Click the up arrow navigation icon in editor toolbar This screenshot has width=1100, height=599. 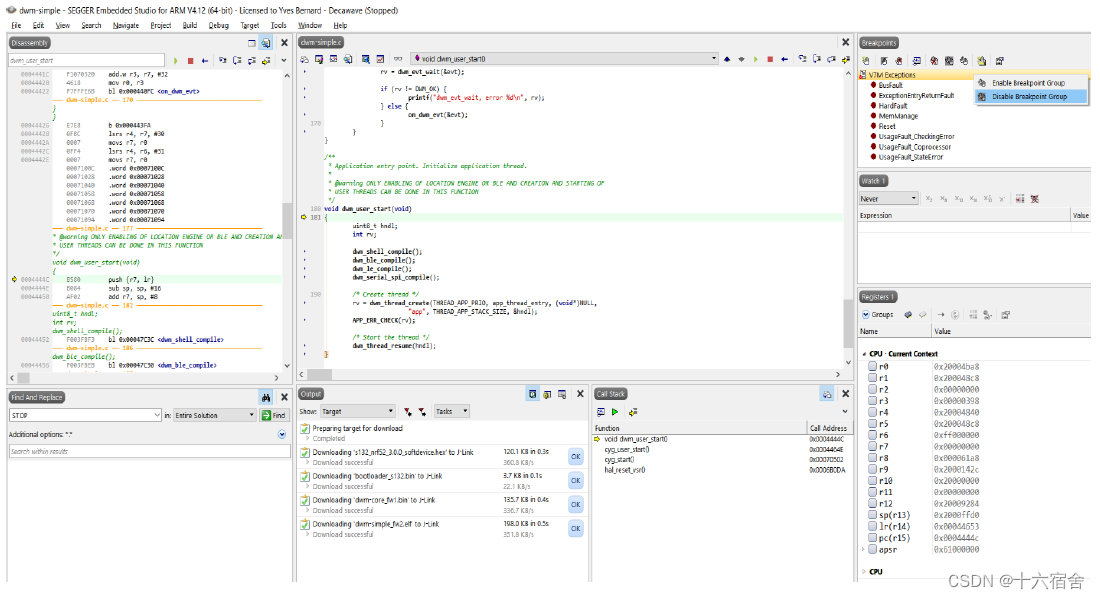click(727, 60)
